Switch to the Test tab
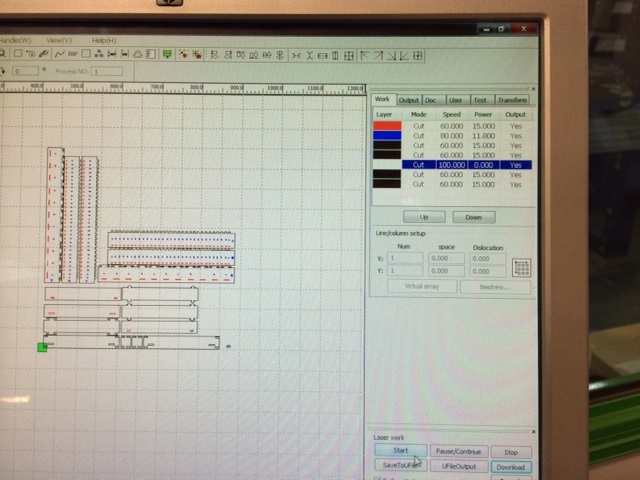Screen dimensions: 640x480 tap(480, 100)
